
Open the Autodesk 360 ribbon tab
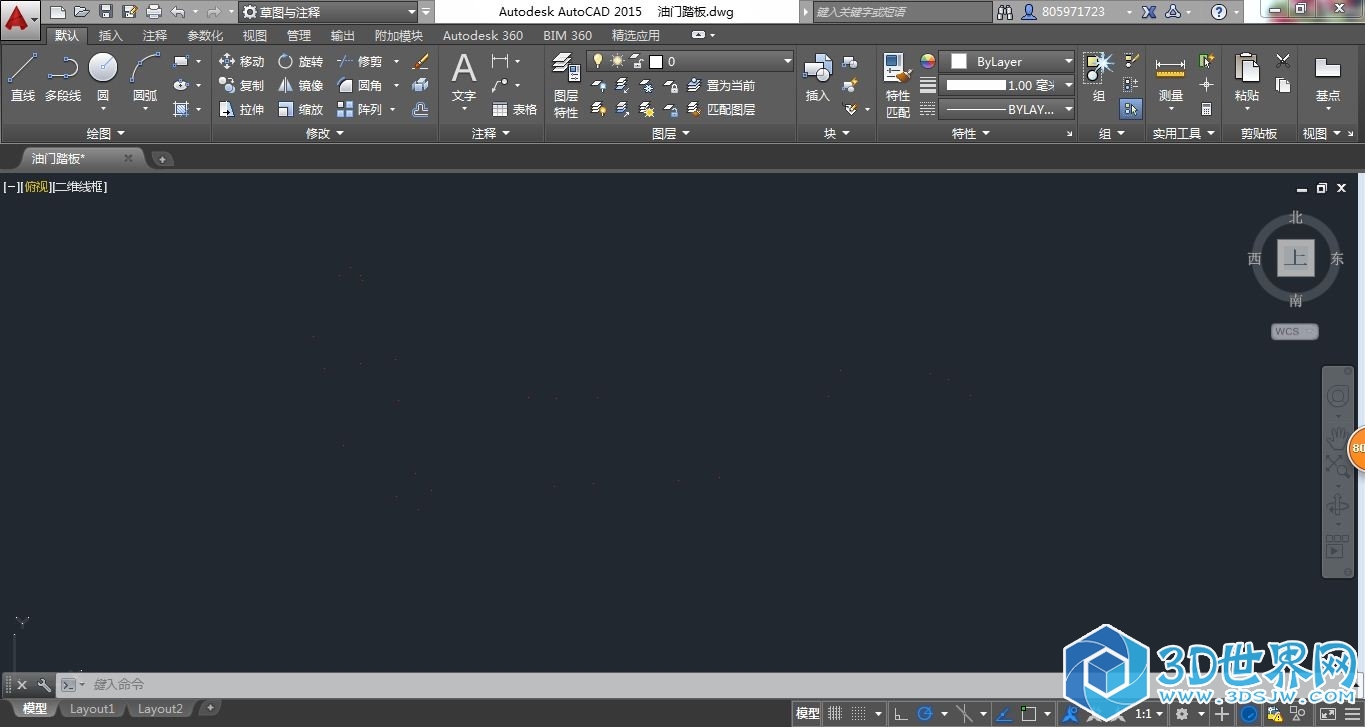click(483, 35)
